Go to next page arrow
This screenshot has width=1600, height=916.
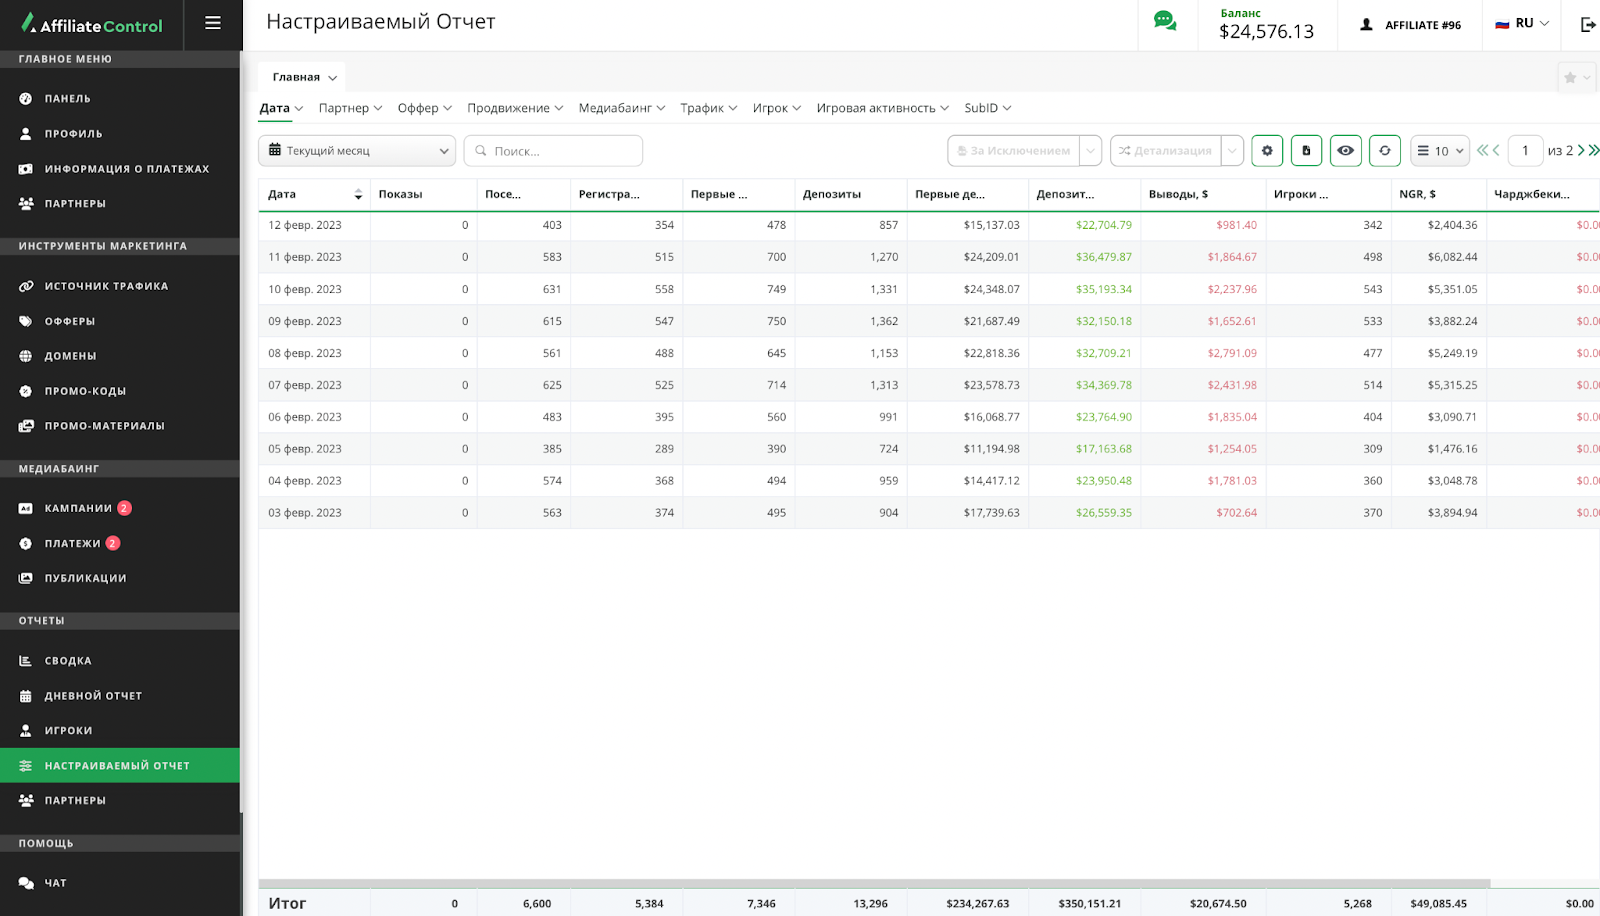(1581, 151)
